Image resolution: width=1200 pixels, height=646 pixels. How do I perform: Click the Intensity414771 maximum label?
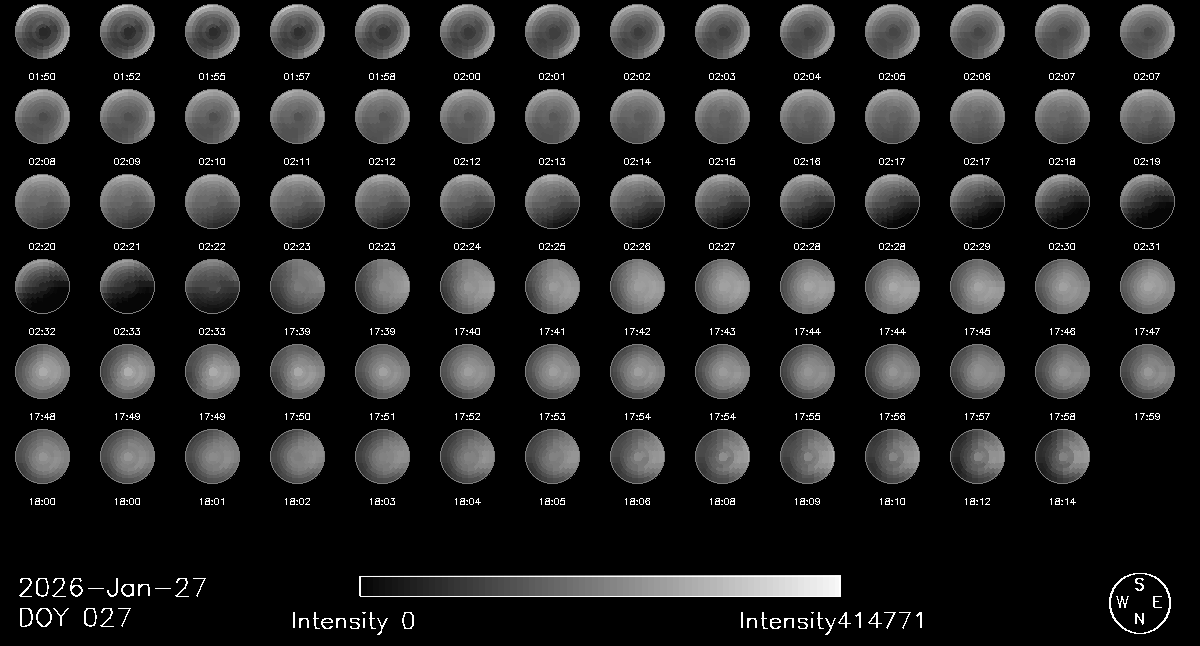(832, 621)
